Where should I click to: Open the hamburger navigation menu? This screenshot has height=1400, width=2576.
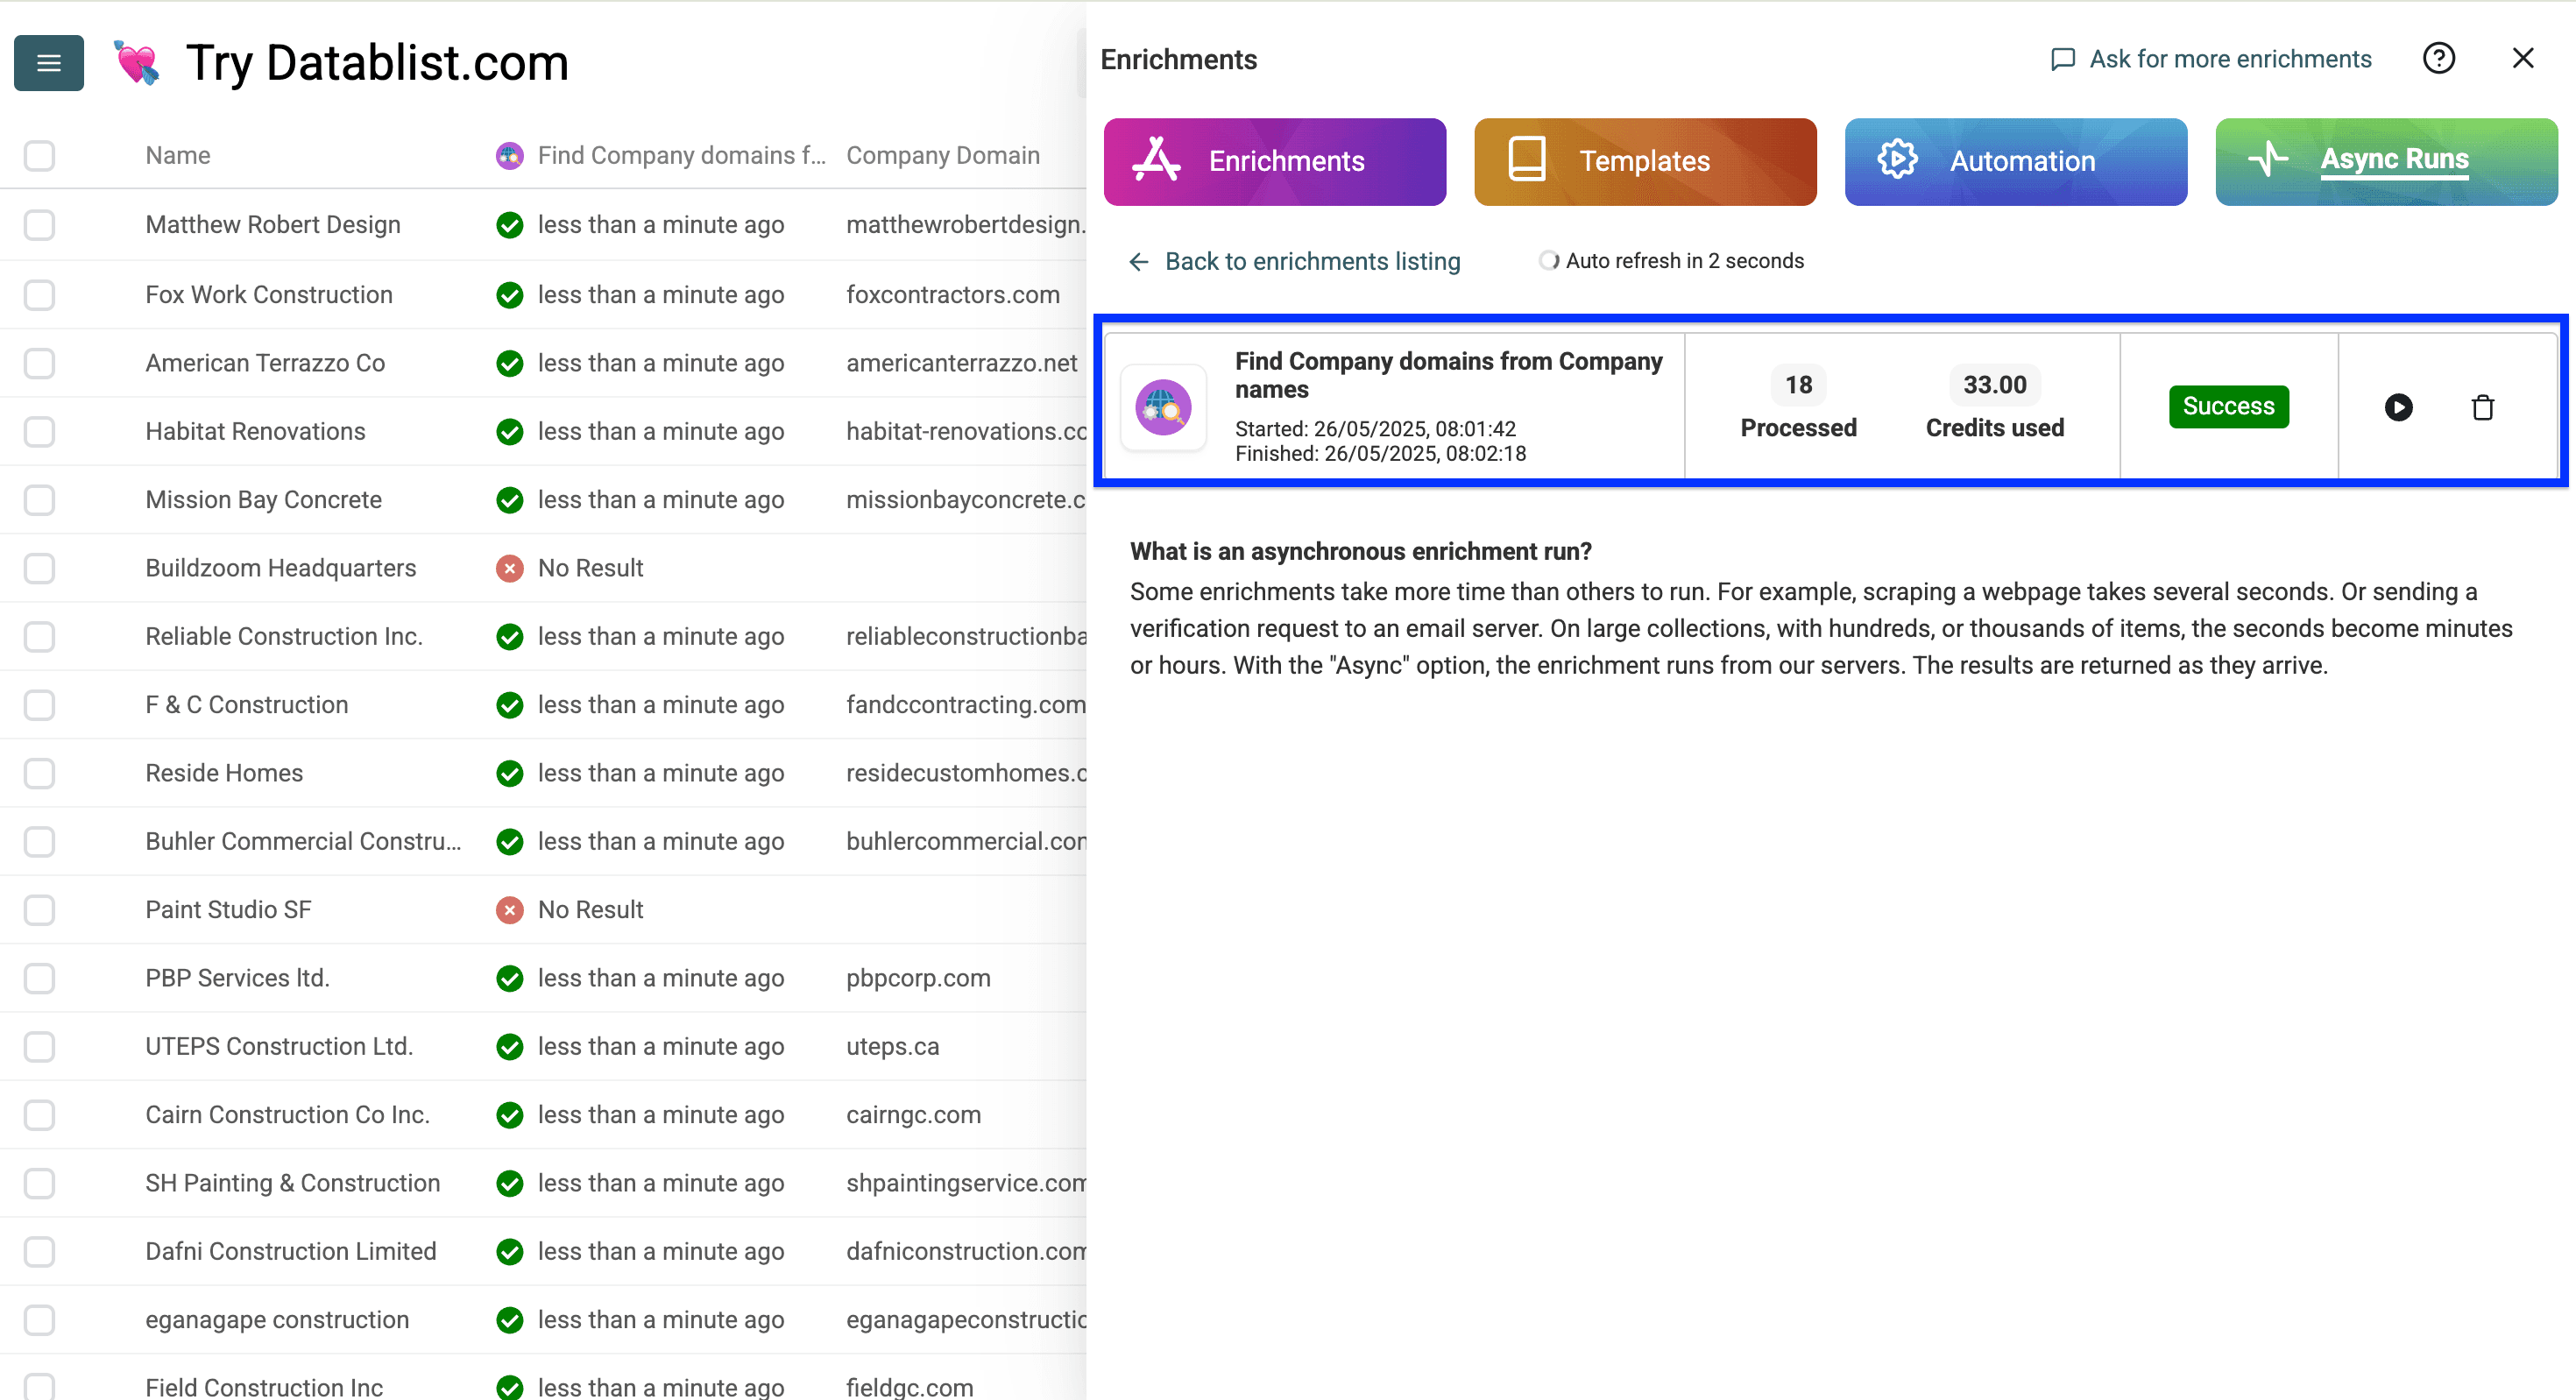click(48, 63)
